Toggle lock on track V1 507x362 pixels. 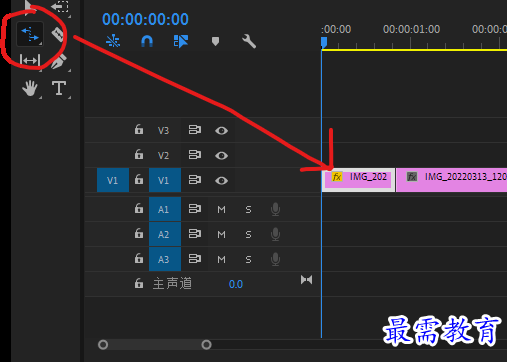139,180
